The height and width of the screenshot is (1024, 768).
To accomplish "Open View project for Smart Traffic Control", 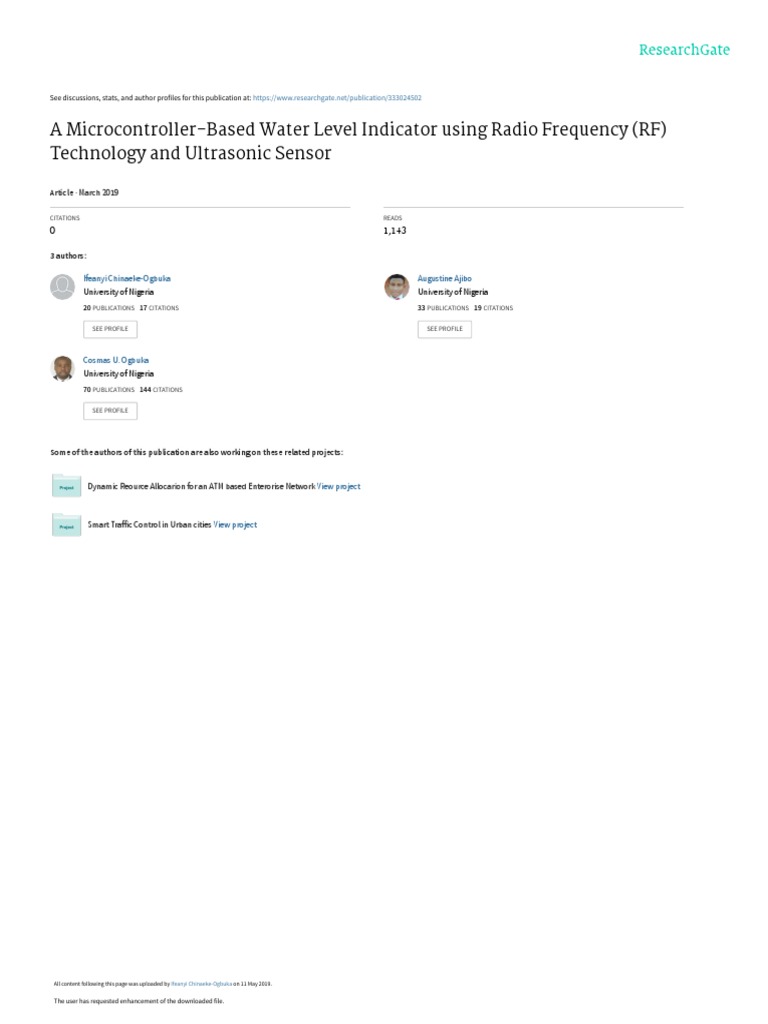I will tap(235, 524).
